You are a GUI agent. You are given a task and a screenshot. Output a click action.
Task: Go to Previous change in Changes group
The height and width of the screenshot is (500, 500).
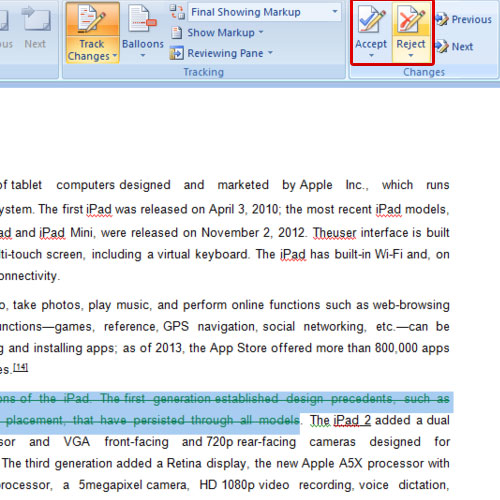463,20
